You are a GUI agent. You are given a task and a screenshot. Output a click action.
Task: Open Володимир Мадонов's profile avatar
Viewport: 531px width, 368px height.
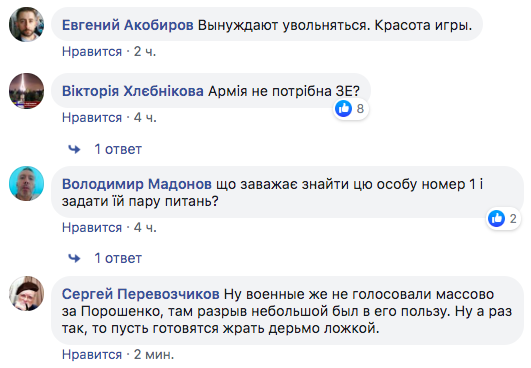click(x=26, y=183)
